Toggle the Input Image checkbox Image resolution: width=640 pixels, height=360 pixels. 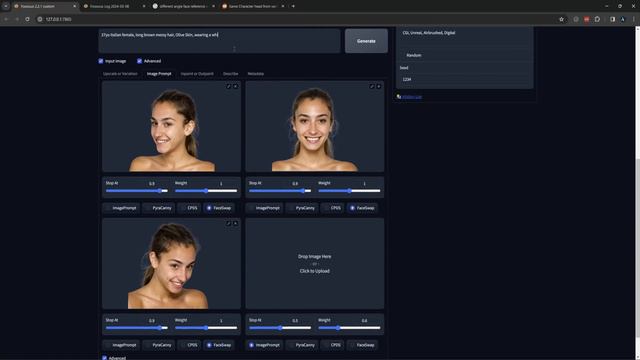(x=101, y=61)
